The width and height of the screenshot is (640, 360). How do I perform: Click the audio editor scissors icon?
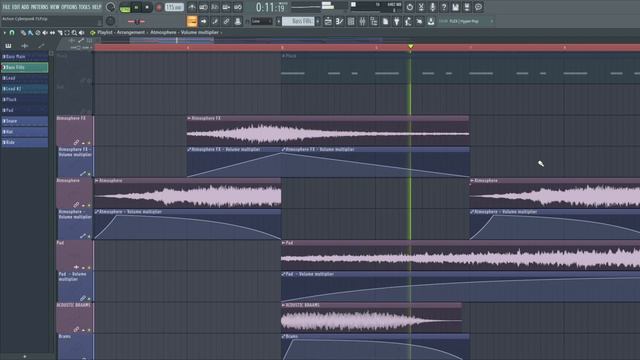tap(421, 7)
